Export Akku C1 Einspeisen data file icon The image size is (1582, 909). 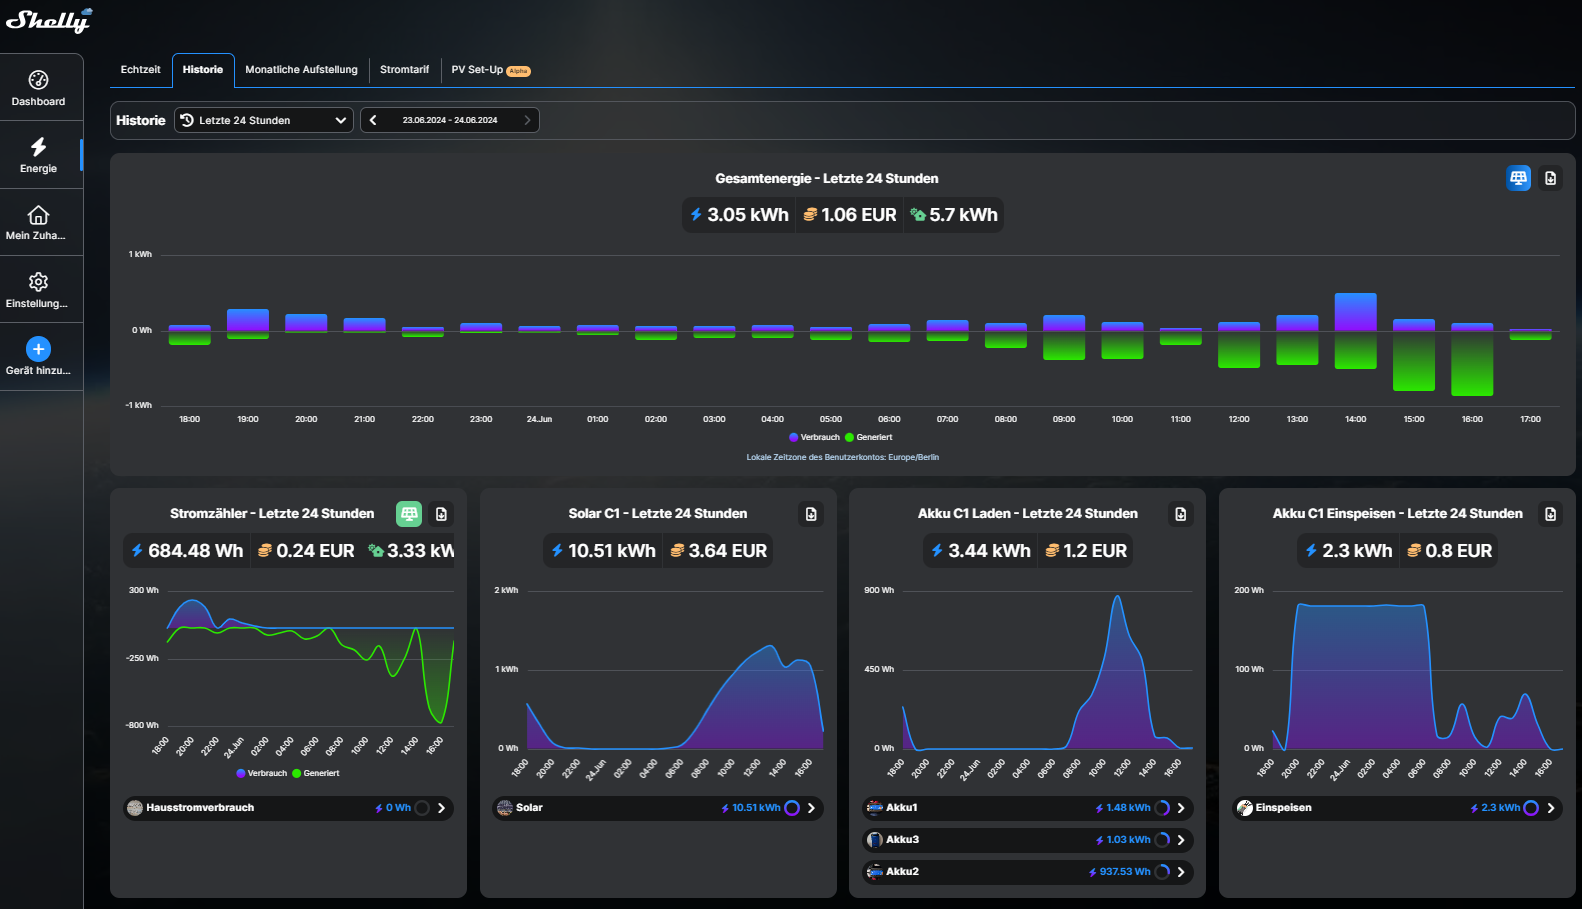coord(1551,514)
